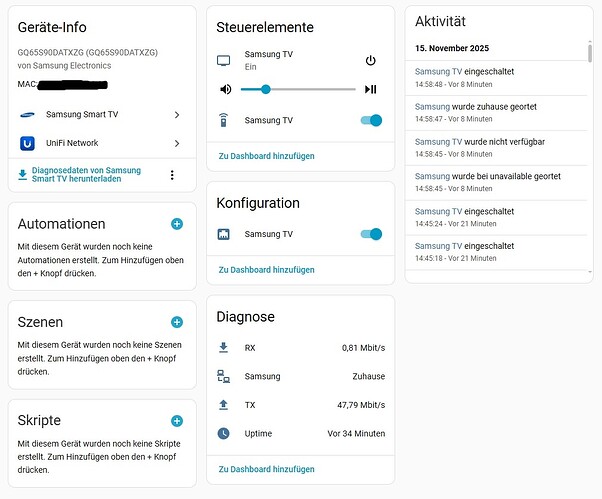Add a new scene with plus icon
602x499 pixels.
pos(177,322)
